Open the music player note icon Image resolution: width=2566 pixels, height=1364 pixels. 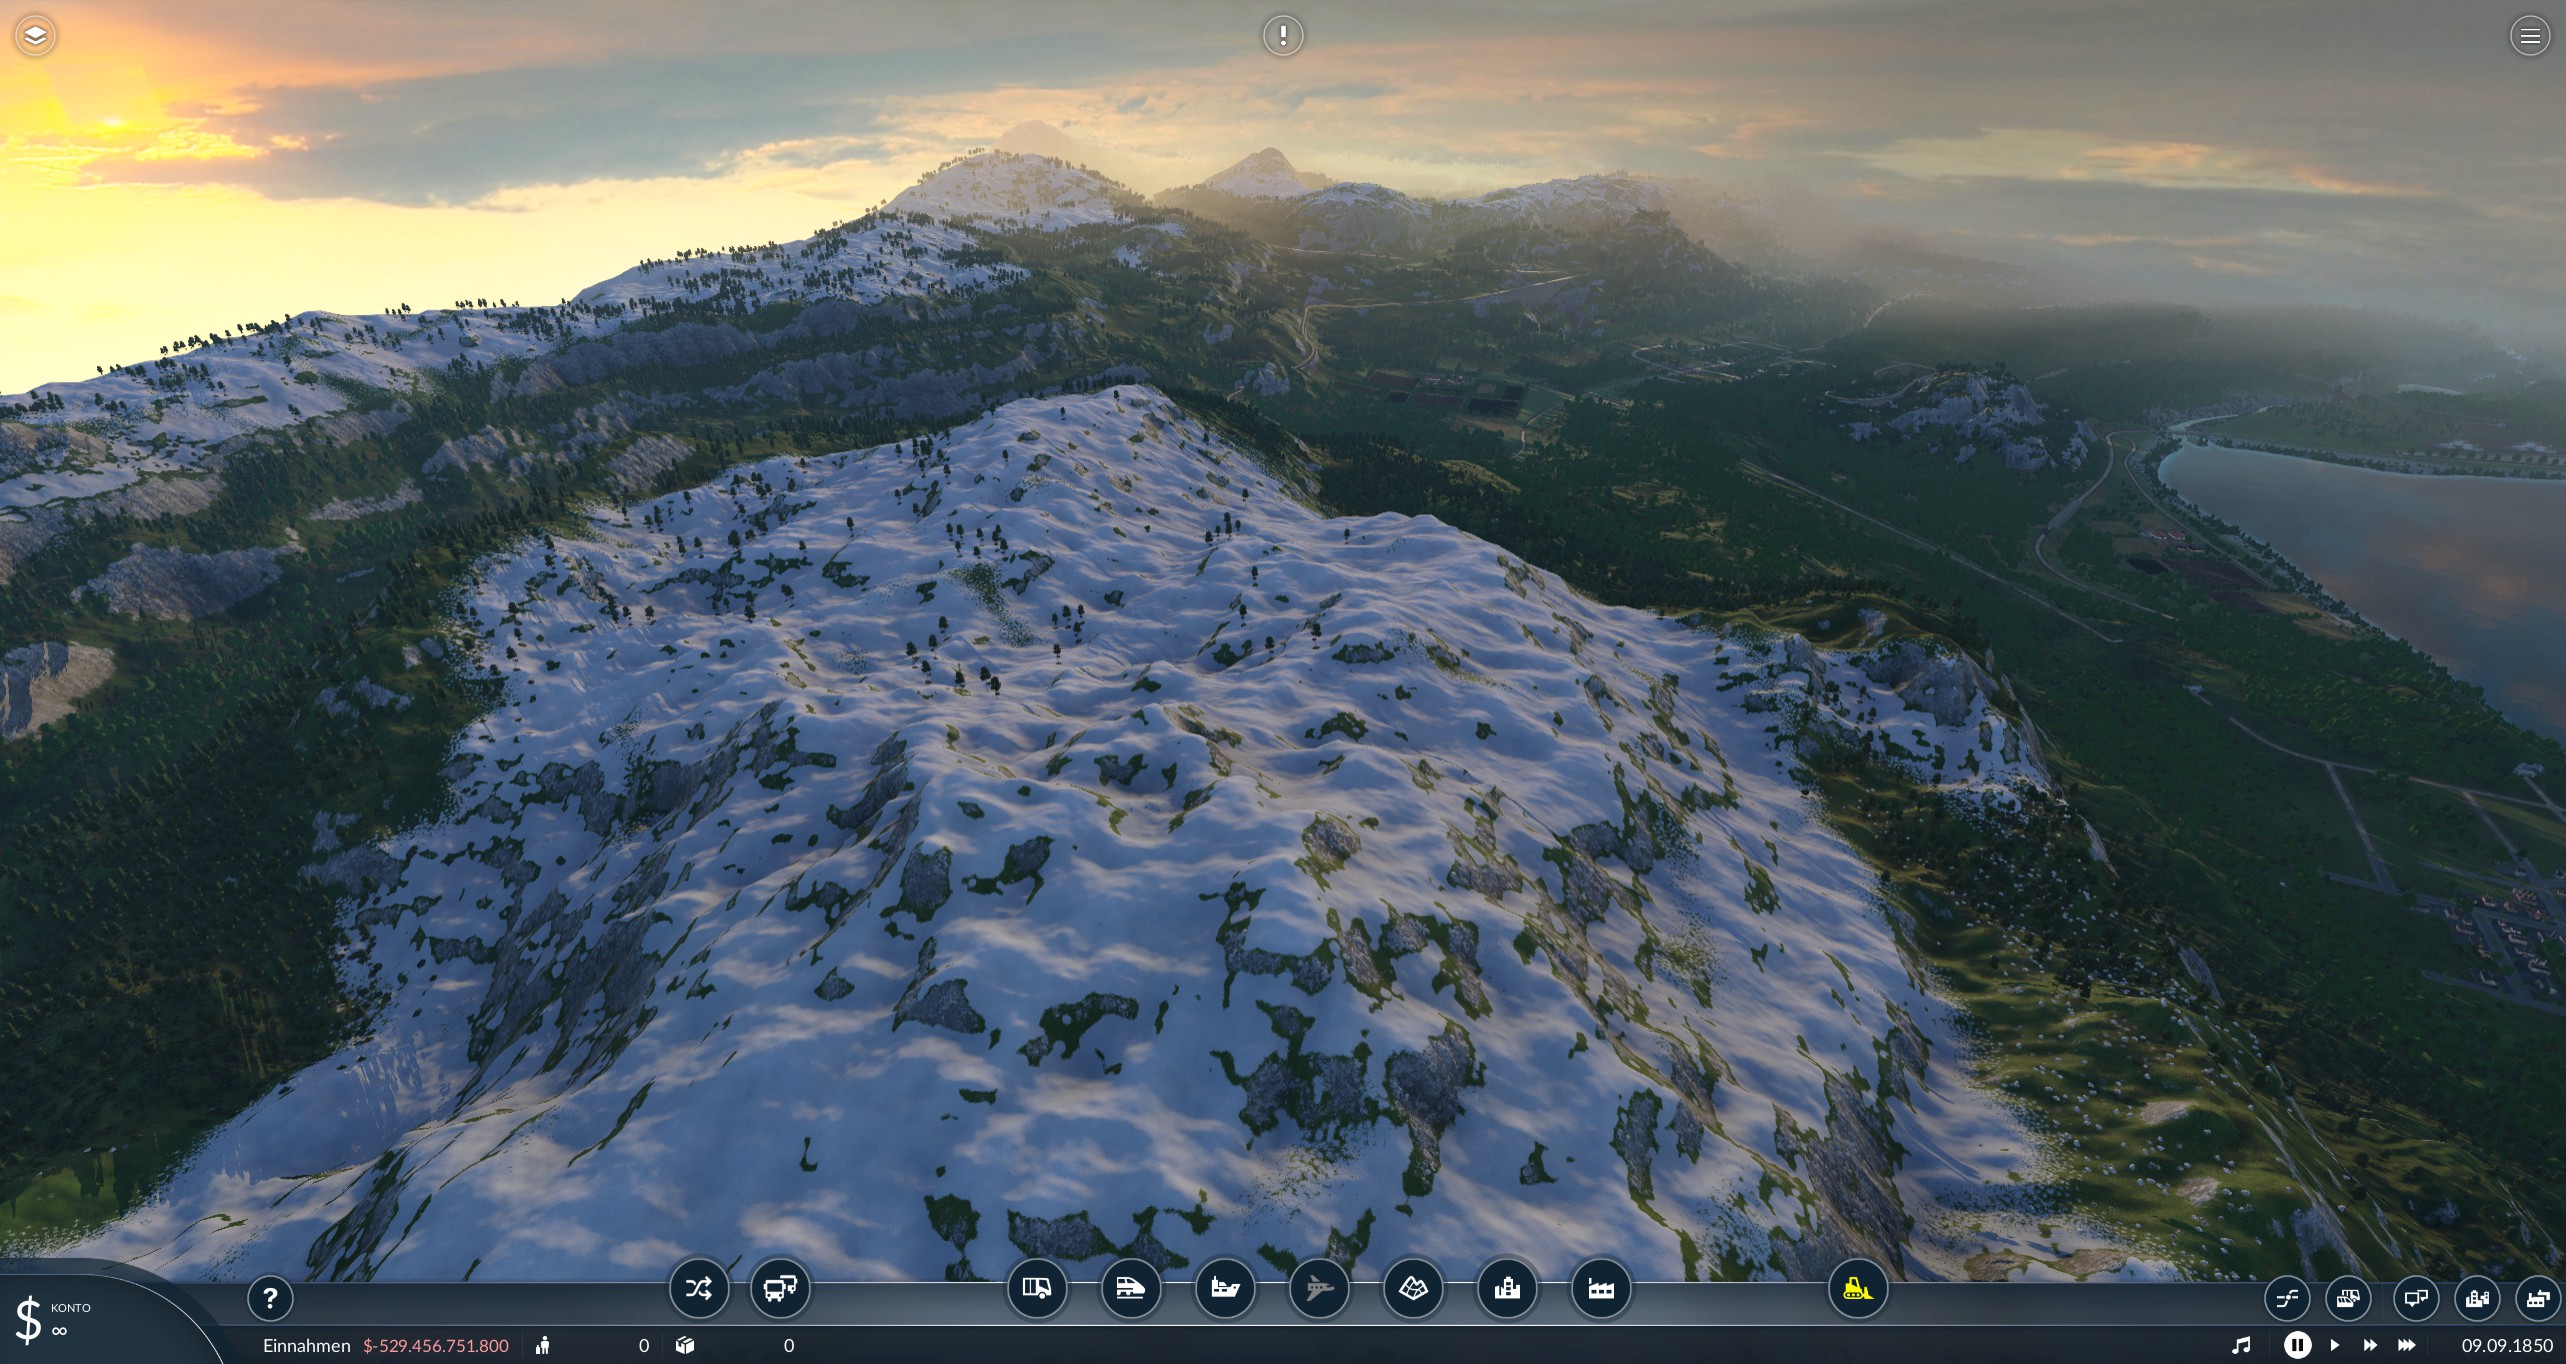[x=2241, y=1345]
